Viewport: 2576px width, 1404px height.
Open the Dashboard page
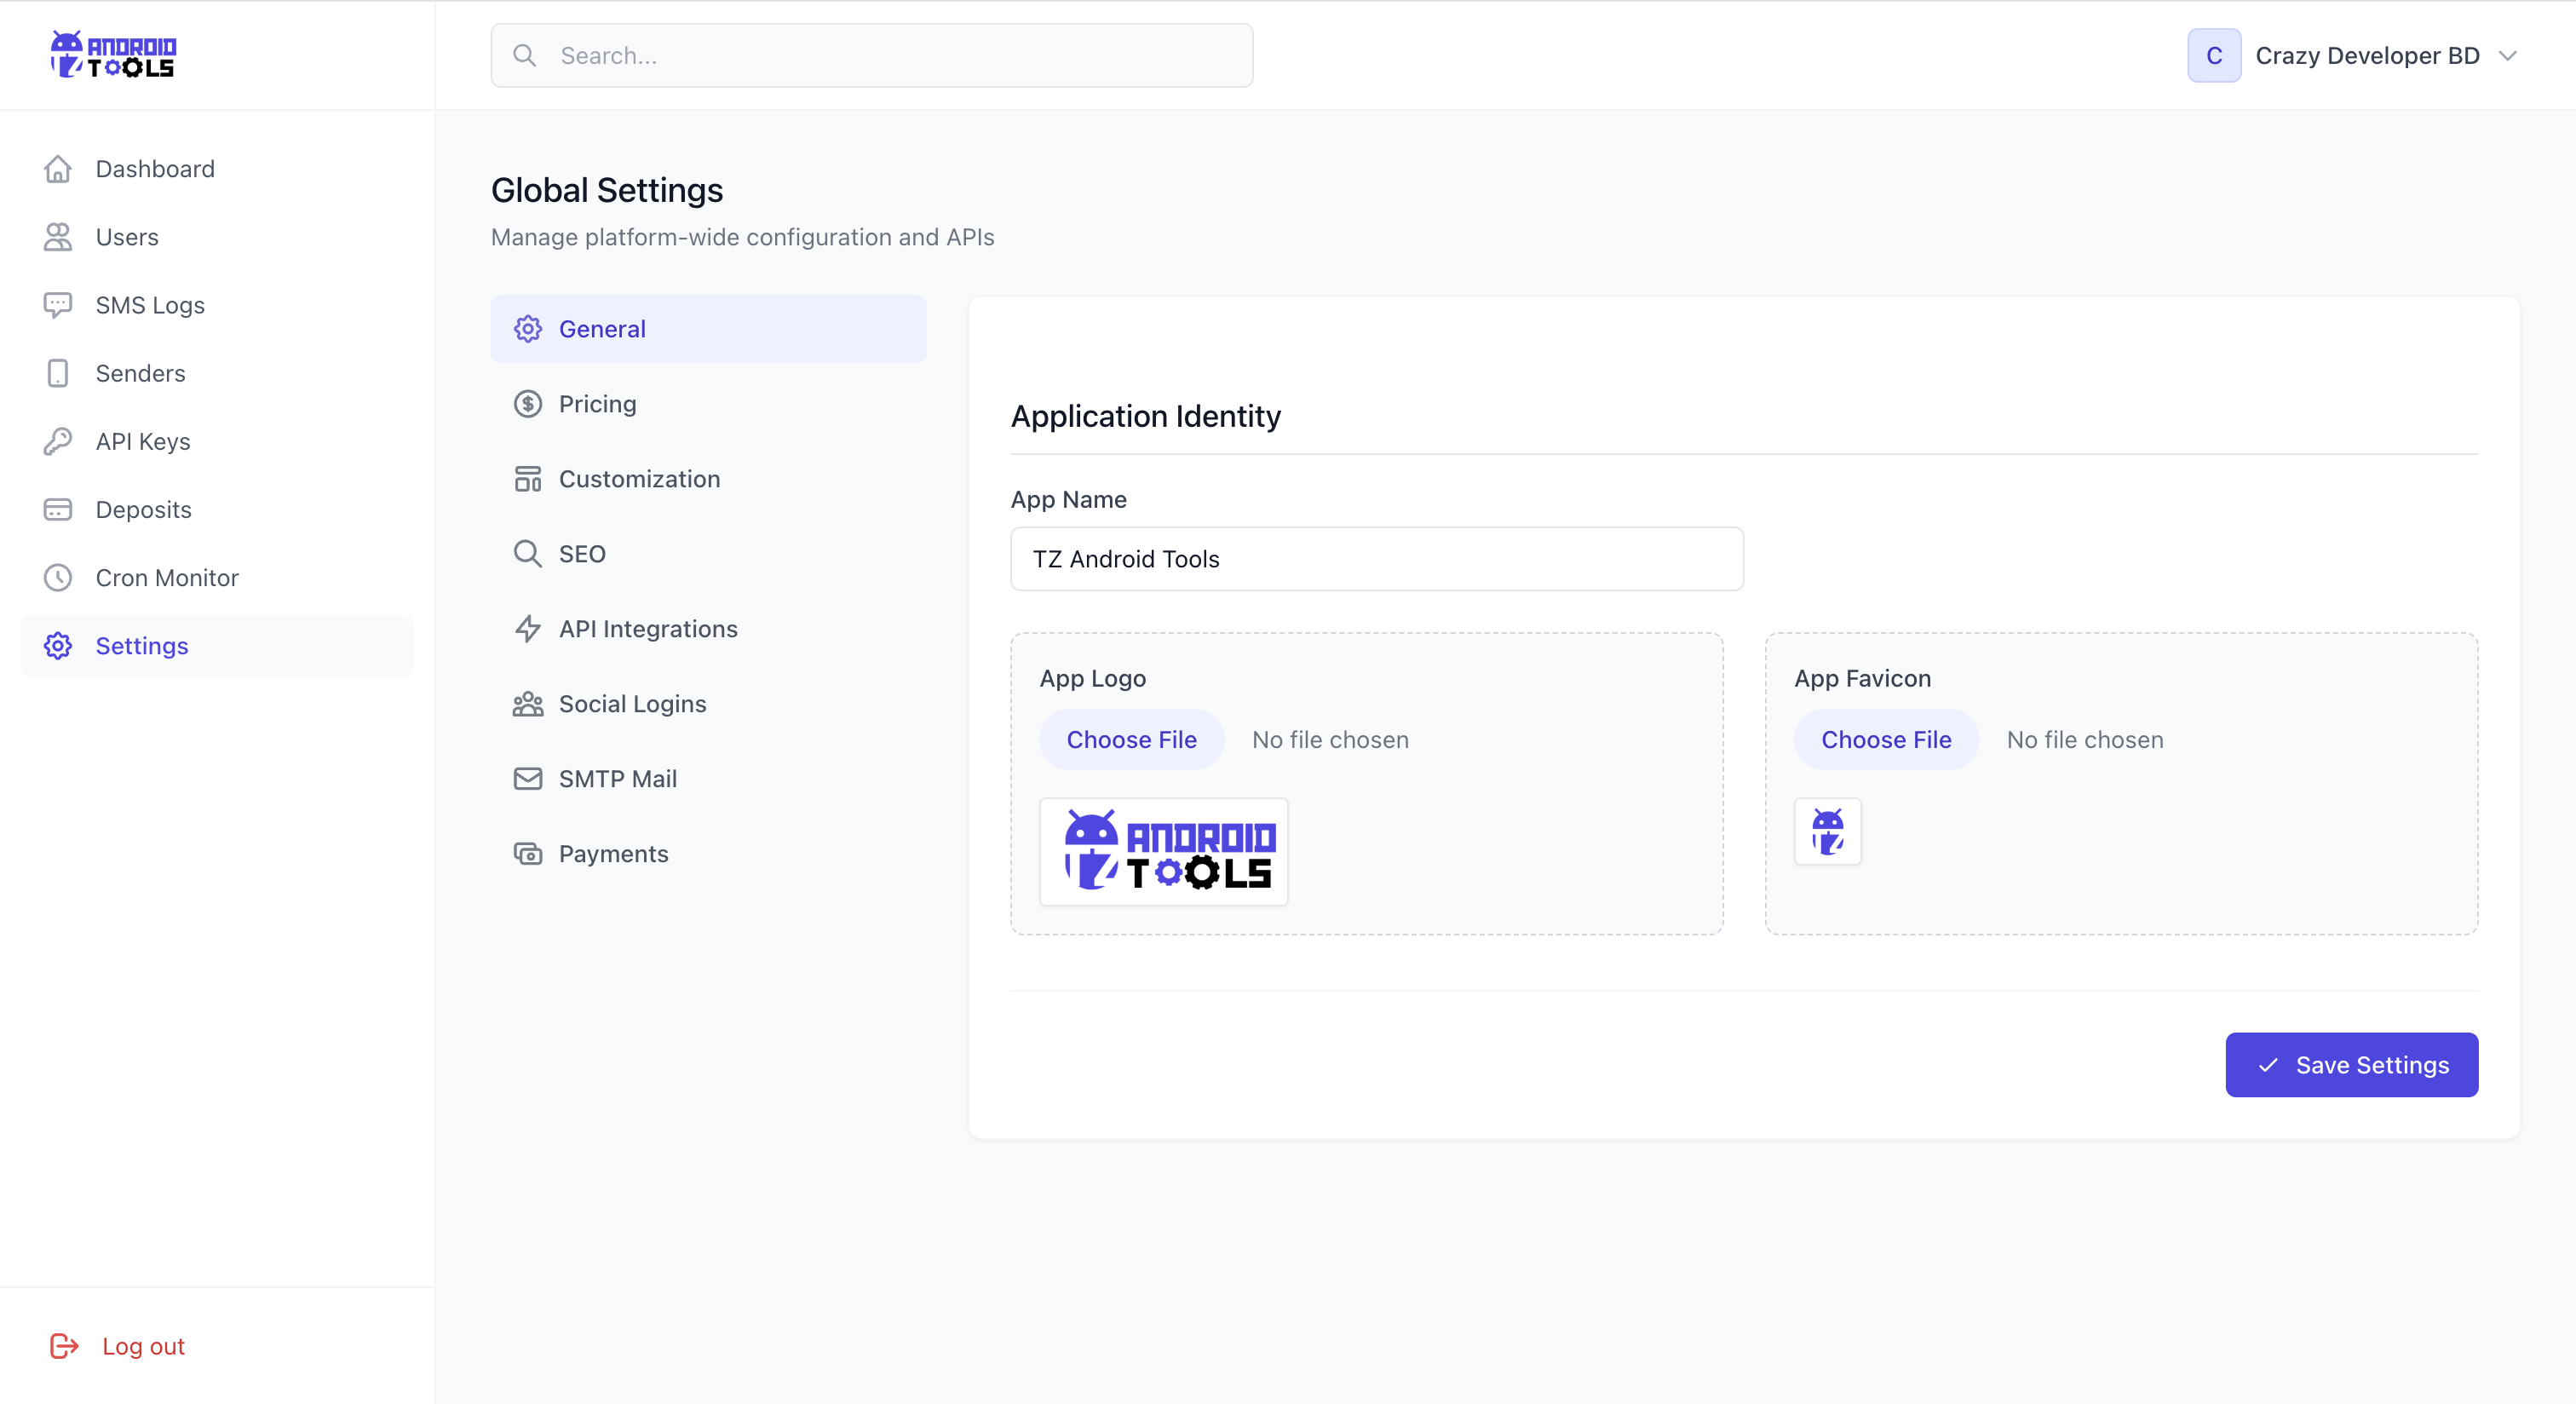pos(217,169)
